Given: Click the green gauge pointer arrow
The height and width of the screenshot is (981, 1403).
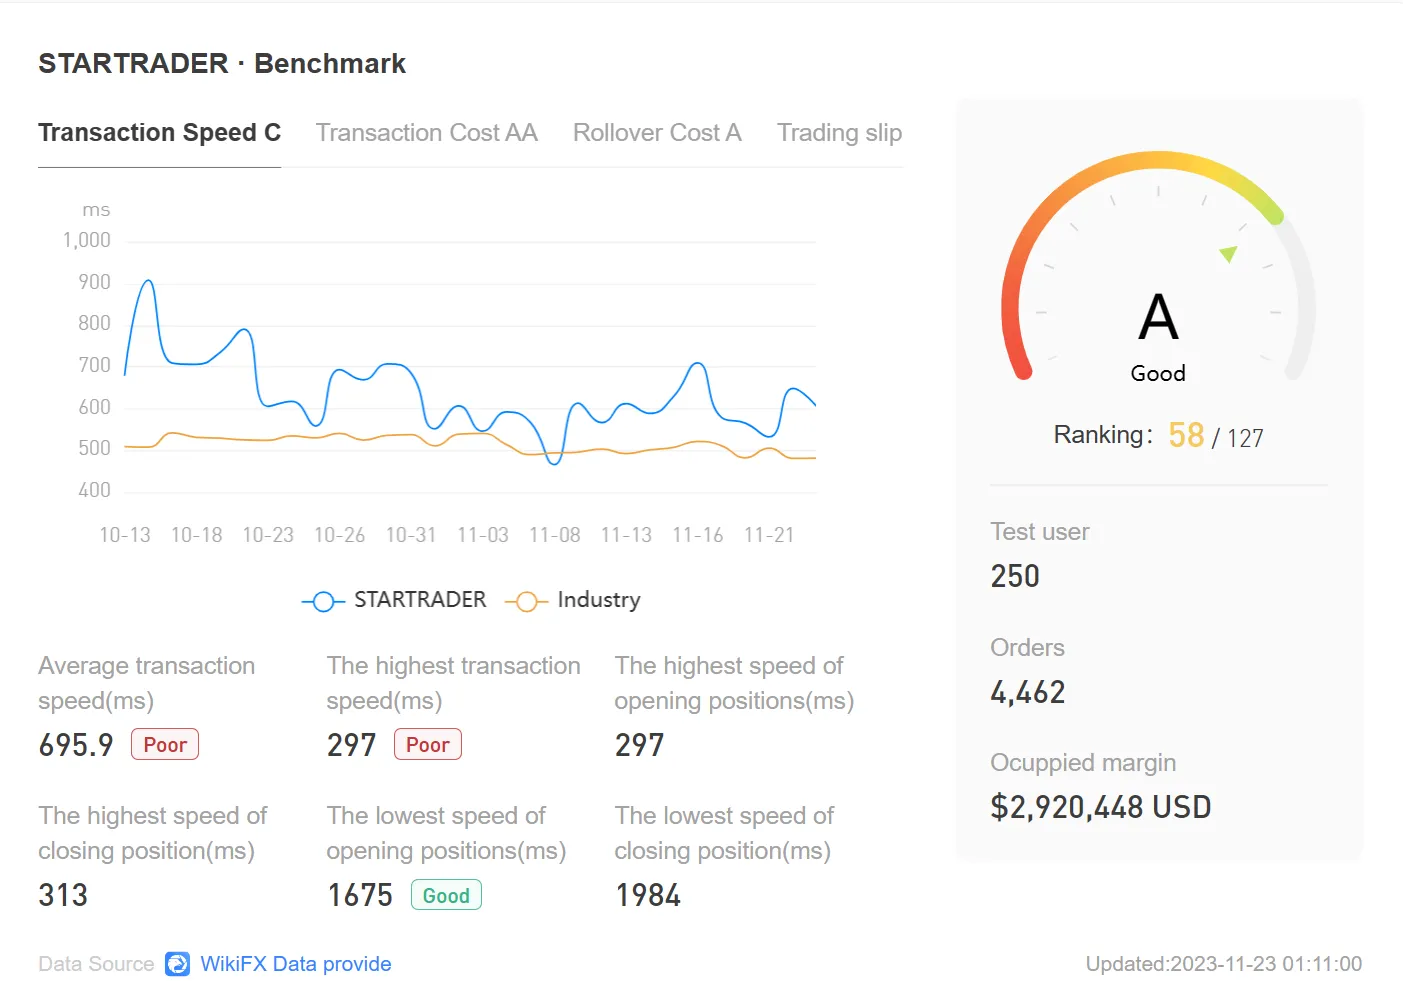Looking at the screenshot, I should point(1229,253).
